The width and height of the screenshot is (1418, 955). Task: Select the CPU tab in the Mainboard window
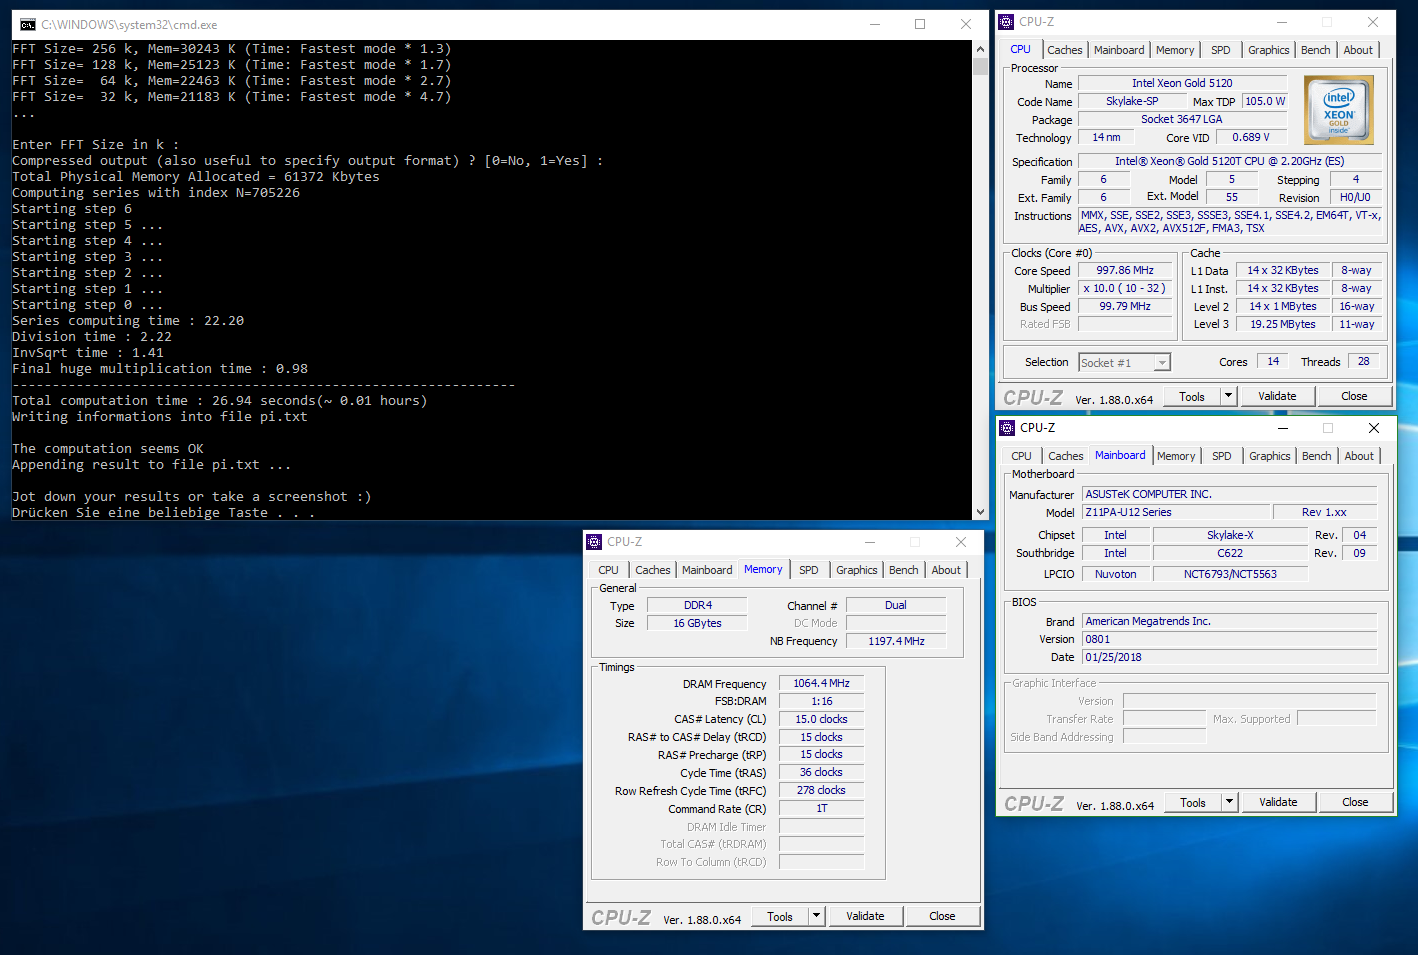coord(1021,456)
